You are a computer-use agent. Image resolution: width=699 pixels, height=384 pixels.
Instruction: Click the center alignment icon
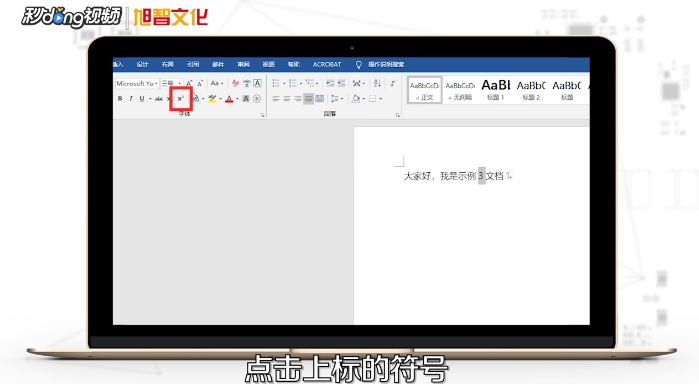tap(287, 99)
